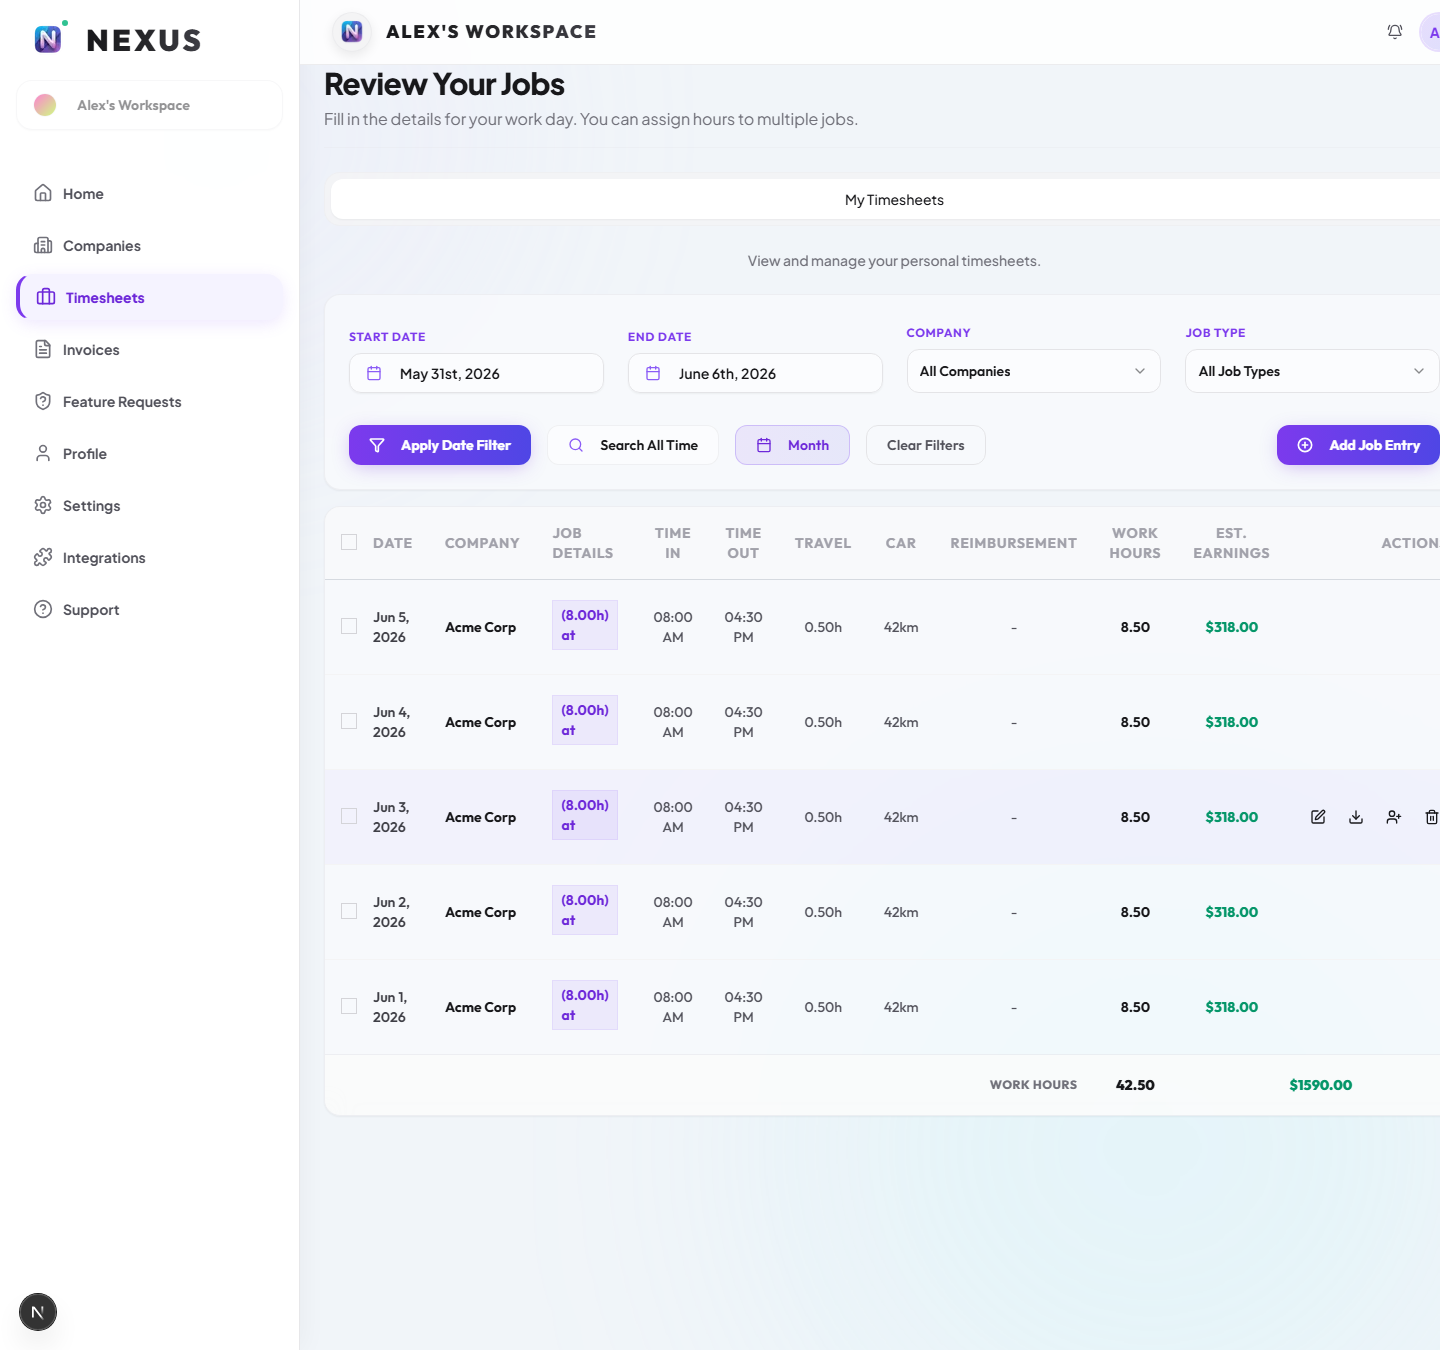Image resolution: width=1440 pixels, height=1350 pixels.
Task: Click total work hours 42.50
Action: pyautogui.click(x=1135, y=1085)
